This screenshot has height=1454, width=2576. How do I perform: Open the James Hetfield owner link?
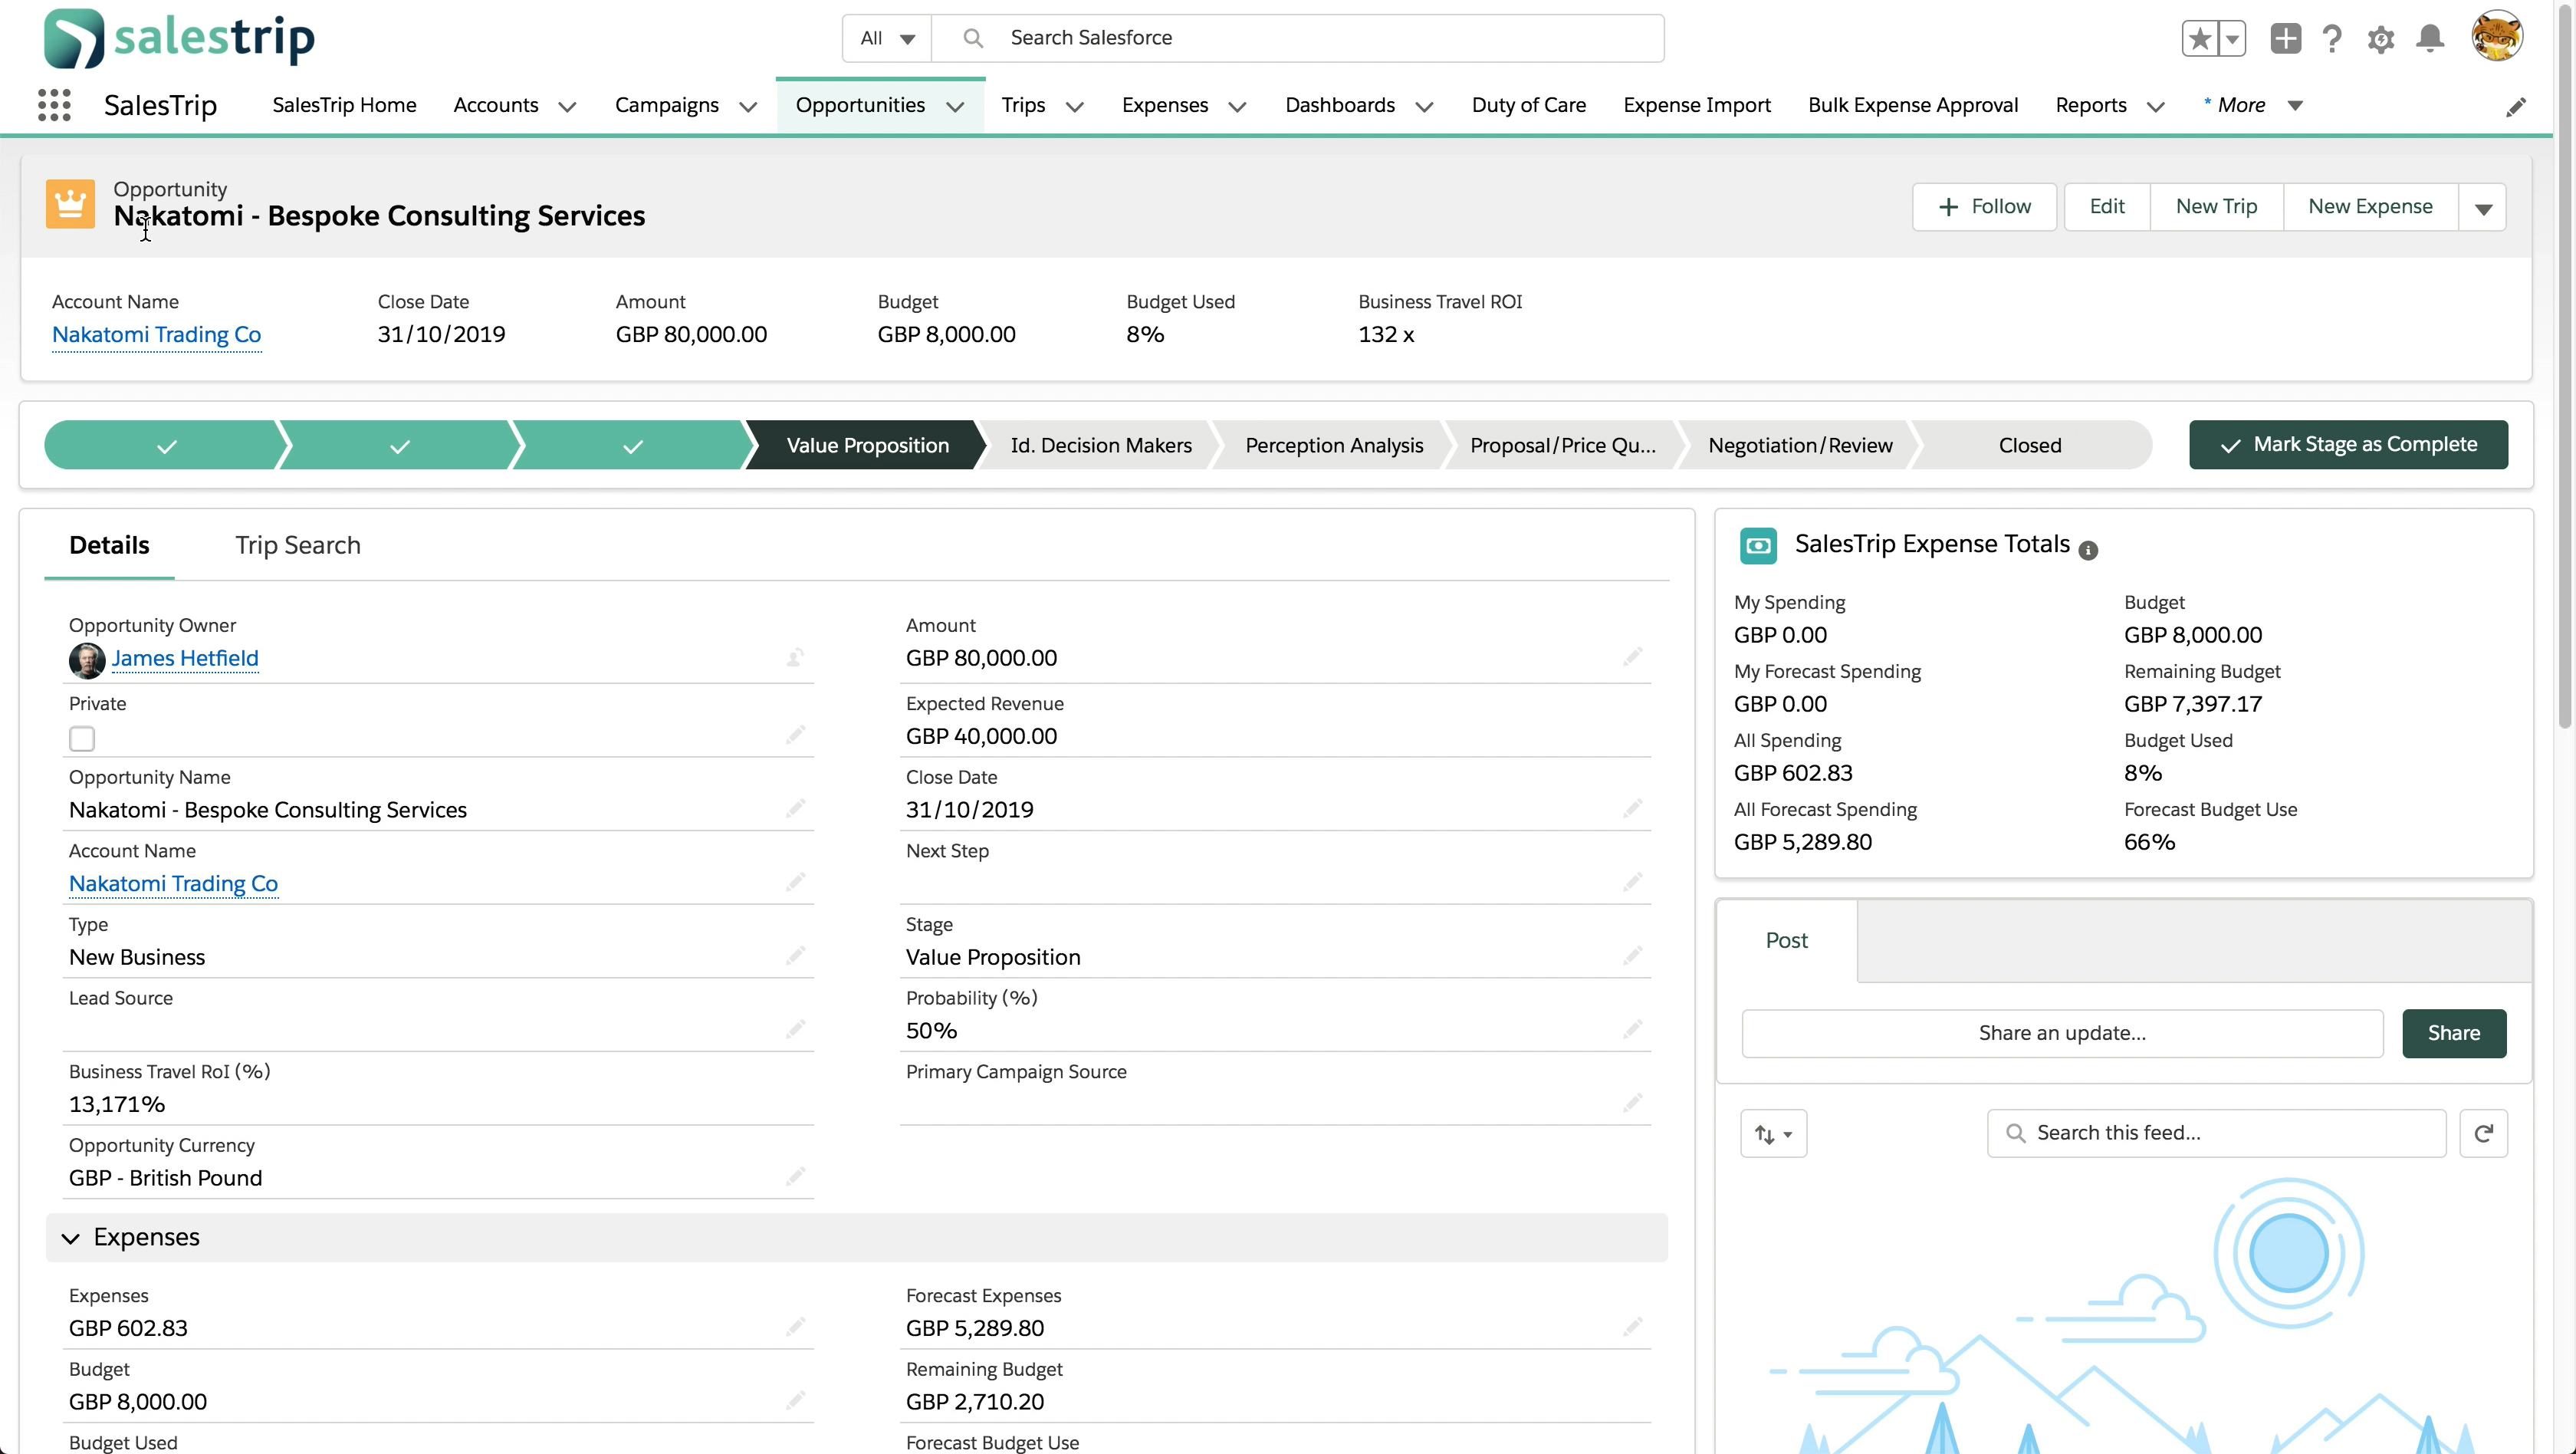(185, 658)
